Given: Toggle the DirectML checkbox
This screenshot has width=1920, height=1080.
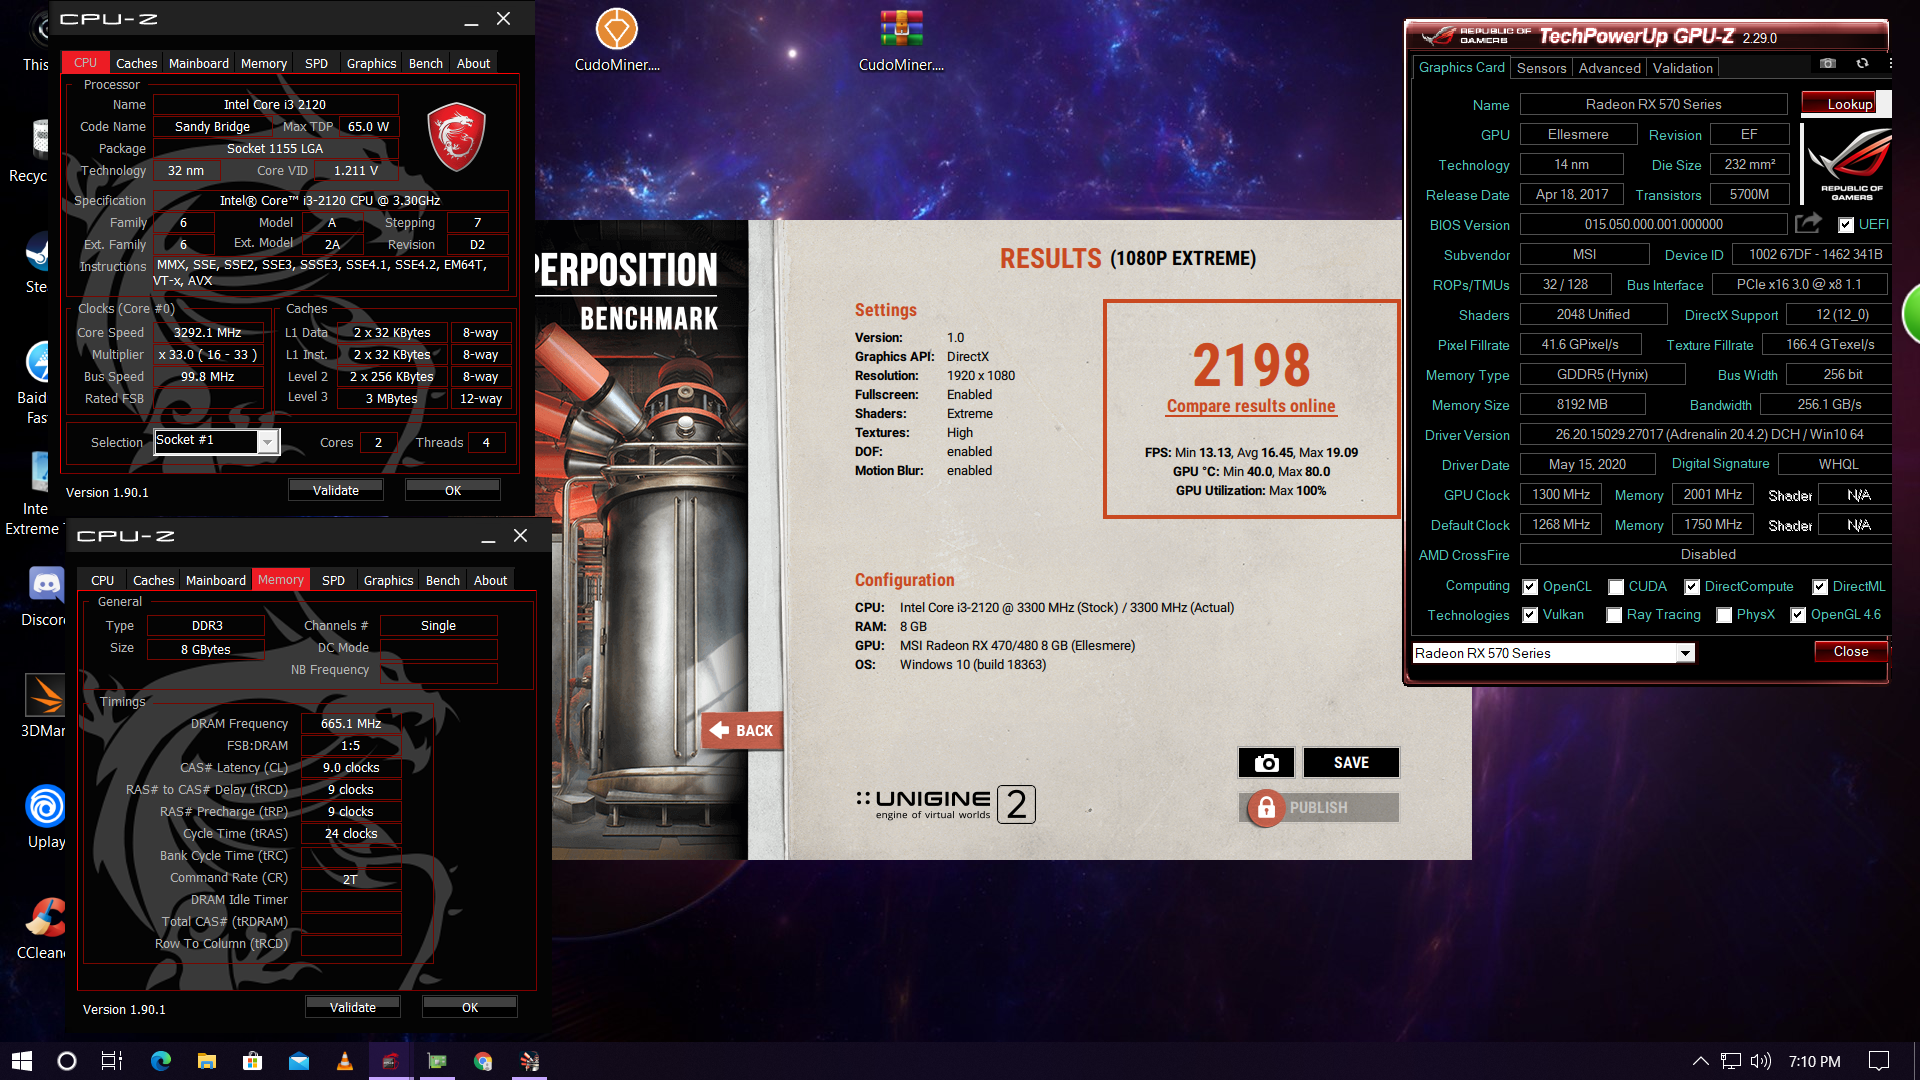Looking at the screenshot, I should coord(1820,587).
